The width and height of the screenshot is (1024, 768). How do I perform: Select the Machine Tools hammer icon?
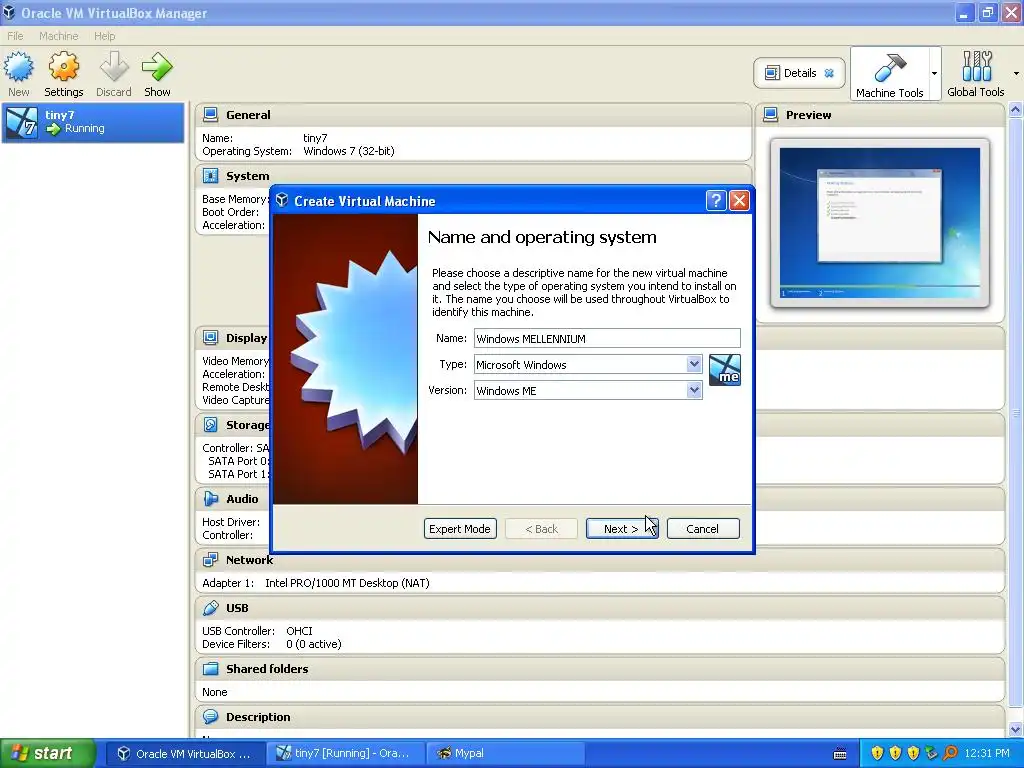click(889, 67)
